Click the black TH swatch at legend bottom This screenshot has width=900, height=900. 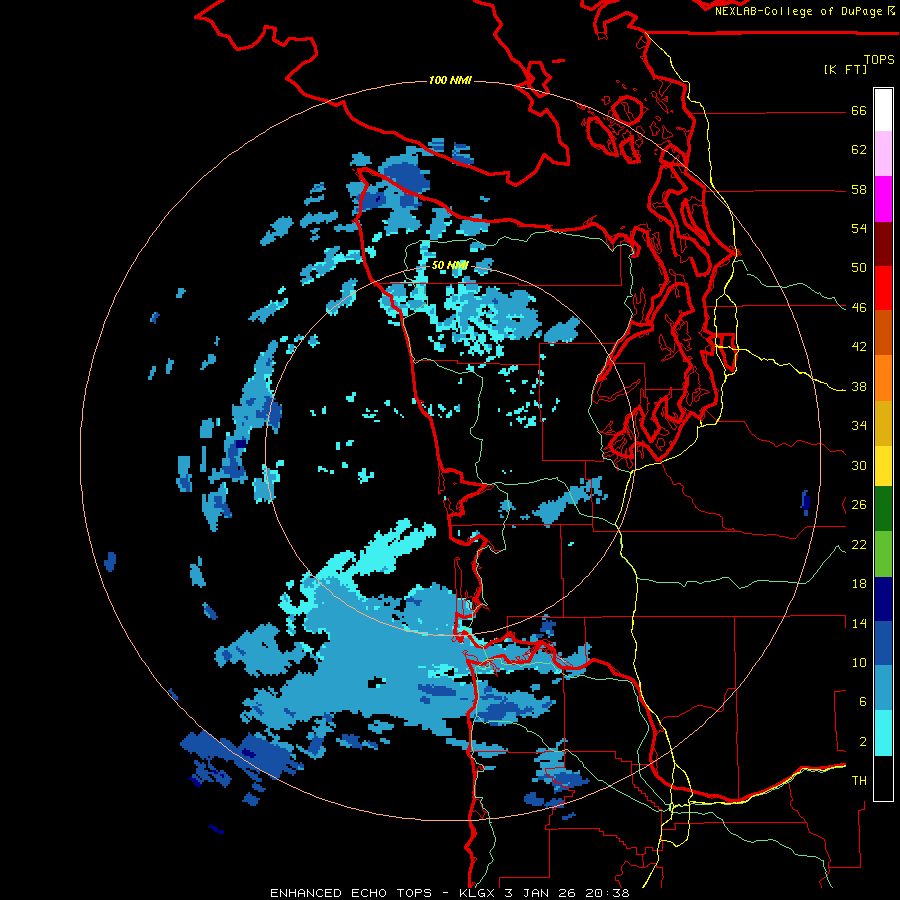[883, 778]
